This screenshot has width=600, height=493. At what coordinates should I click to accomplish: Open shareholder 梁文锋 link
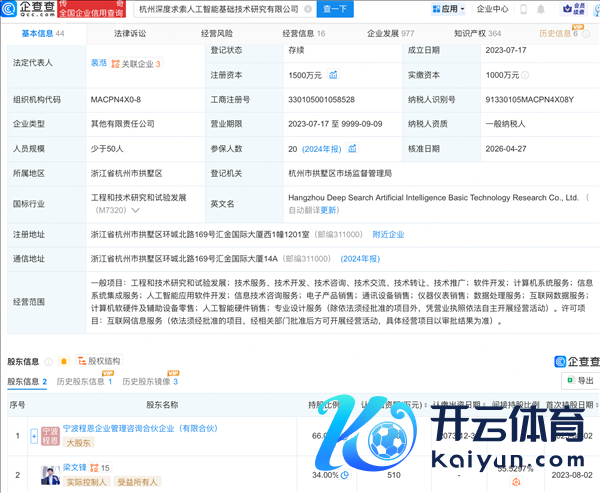tap(75, 468)
